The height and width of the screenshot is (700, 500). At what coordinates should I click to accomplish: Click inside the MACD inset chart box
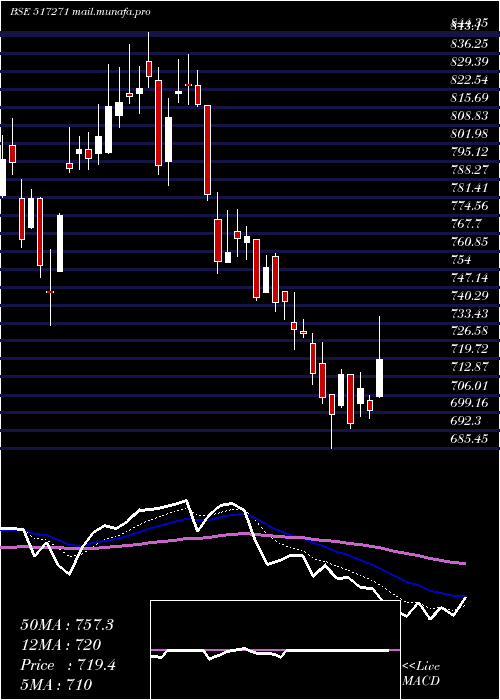tap(275, 650)
